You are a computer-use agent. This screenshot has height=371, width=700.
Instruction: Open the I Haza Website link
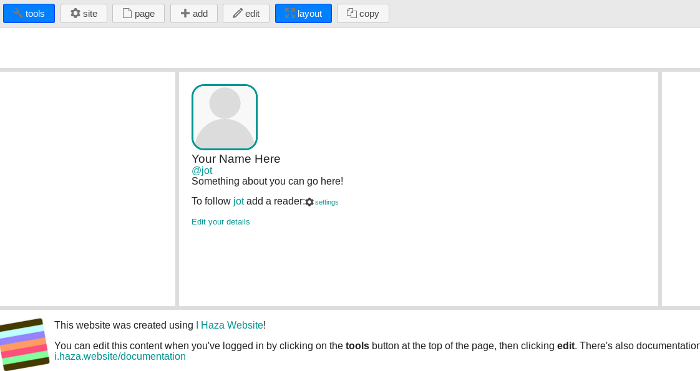pos(229,325)
